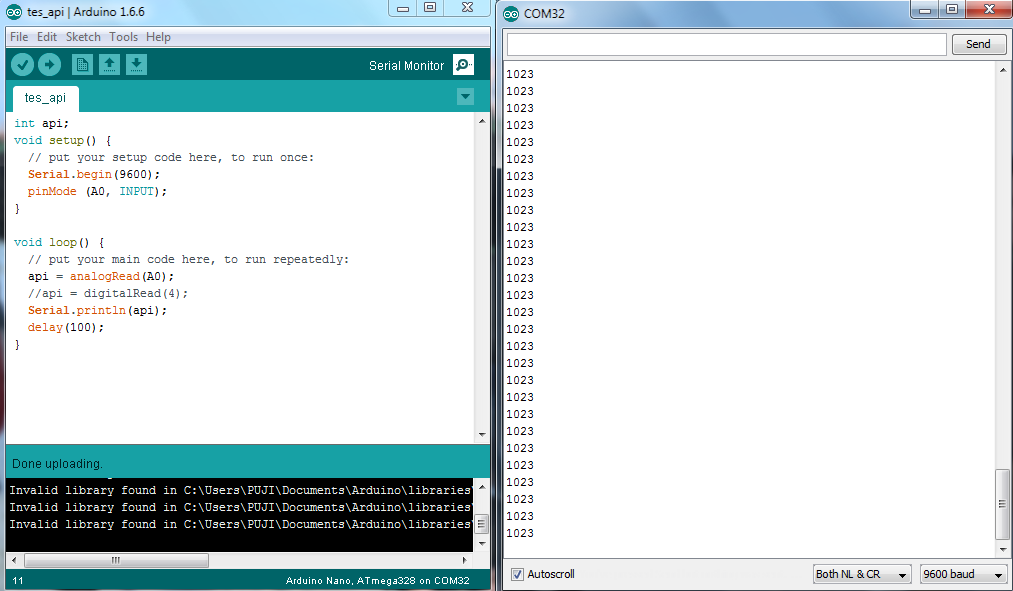Screen dimensions: 1013x591
Task: Click the COM32 vertical scrollbar thumb
Action: point(1003,503)
